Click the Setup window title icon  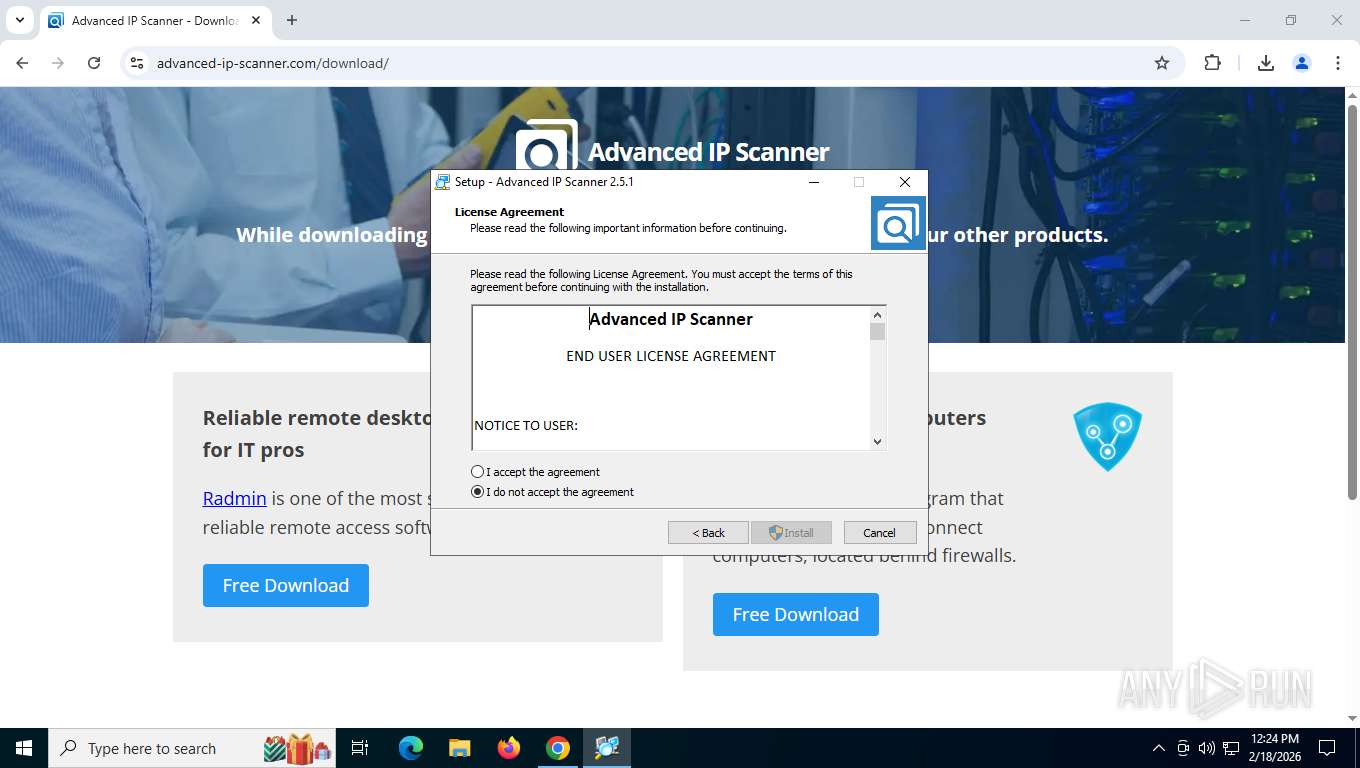pyautogui.click(x=443, y=182)
